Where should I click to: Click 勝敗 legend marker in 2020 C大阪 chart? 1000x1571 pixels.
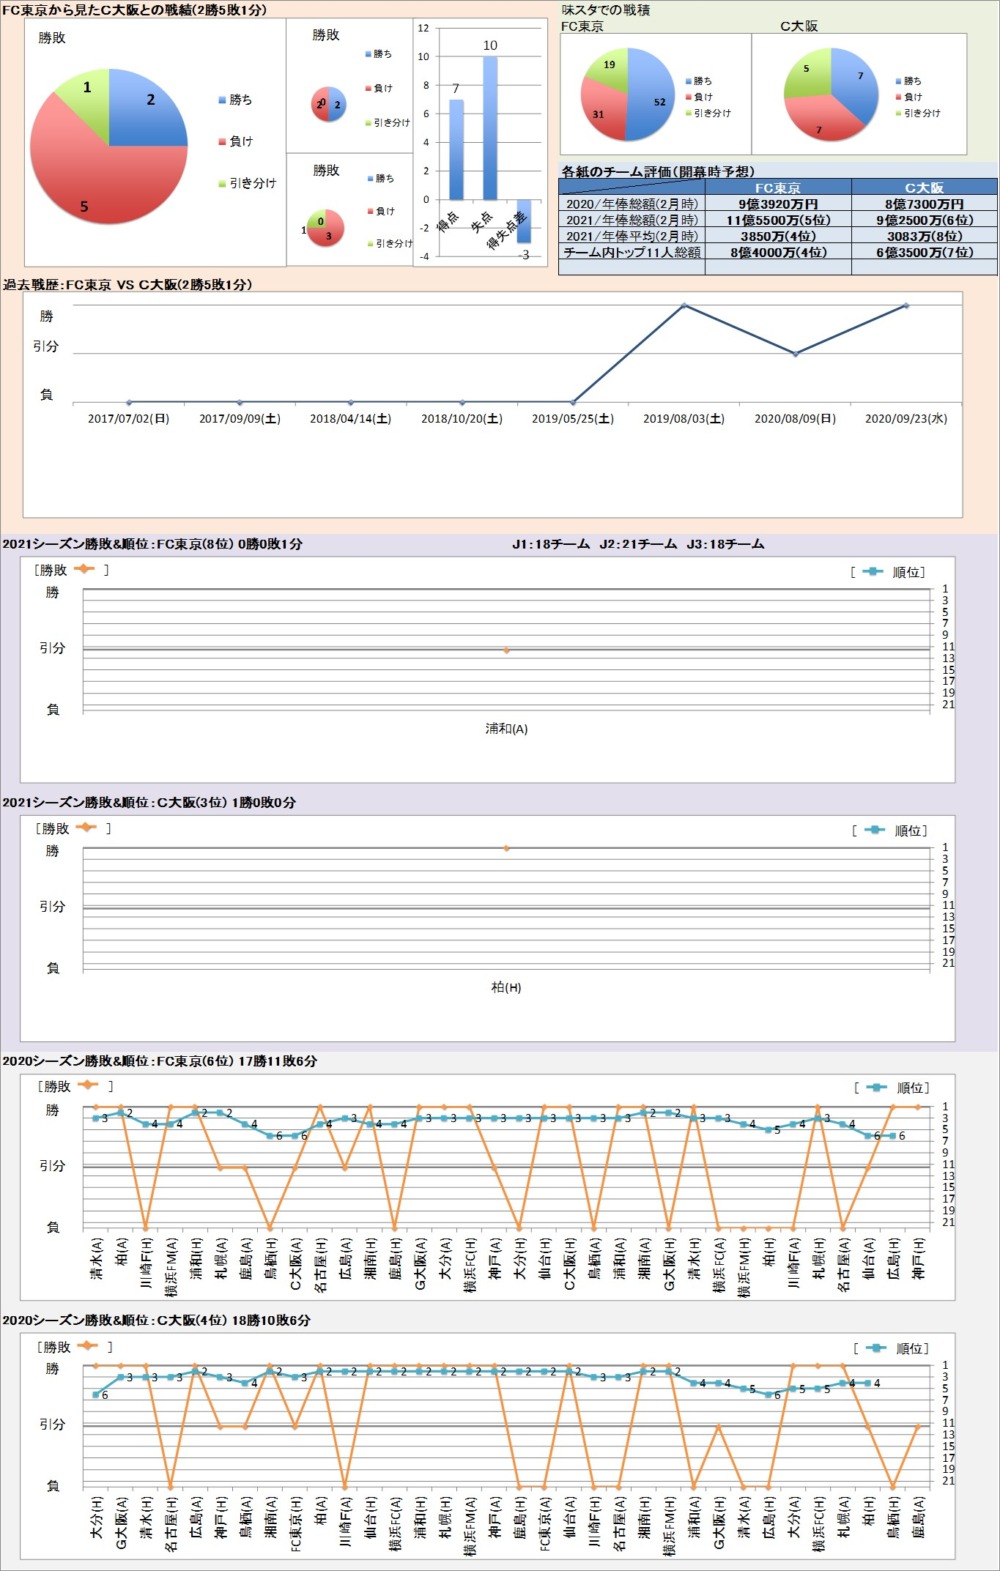point(88,1346)
